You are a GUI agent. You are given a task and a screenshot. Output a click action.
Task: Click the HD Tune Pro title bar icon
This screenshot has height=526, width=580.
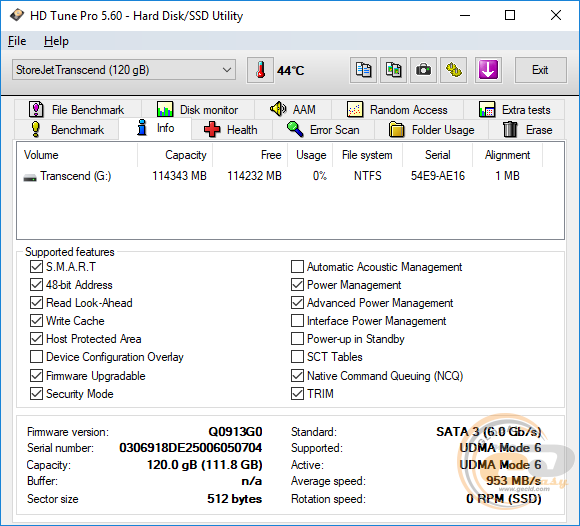tap(17, 15)
